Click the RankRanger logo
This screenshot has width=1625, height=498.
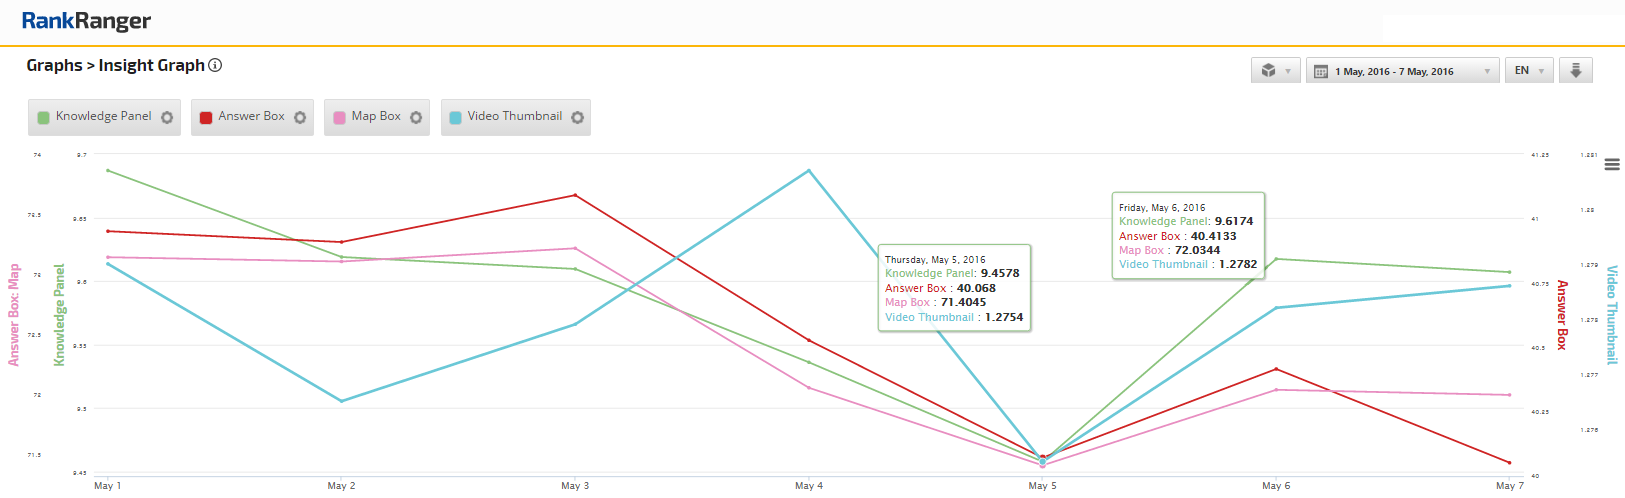coord(86,21)
